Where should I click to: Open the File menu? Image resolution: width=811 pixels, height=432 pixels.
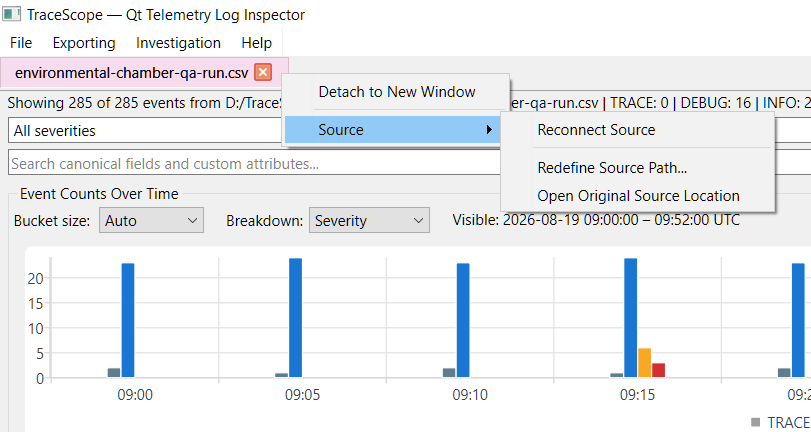click(x=21, y=43)
